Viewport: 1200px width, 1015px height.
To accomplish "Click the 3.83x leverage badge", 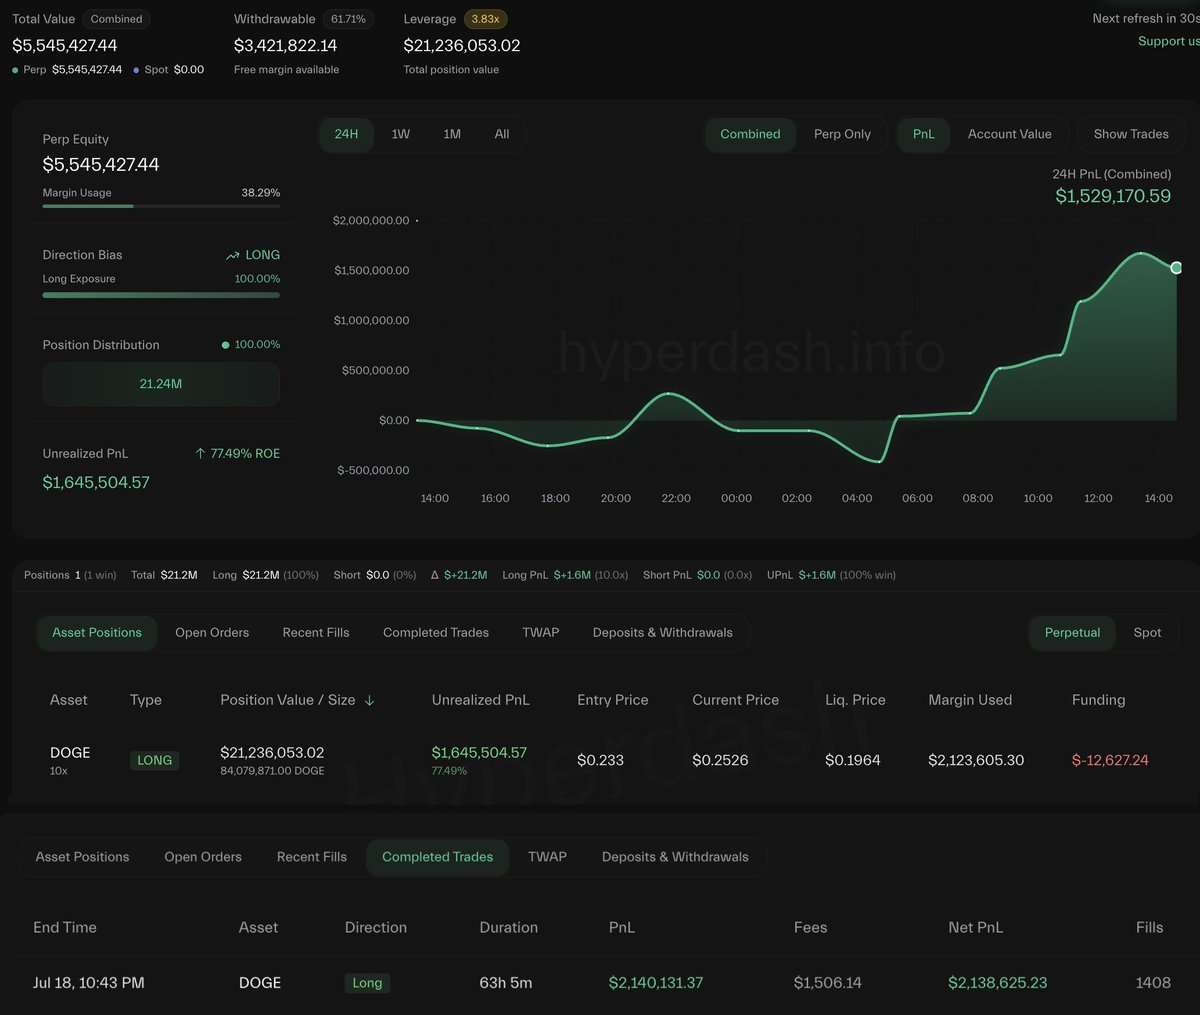I will click(x=485, y=19).
